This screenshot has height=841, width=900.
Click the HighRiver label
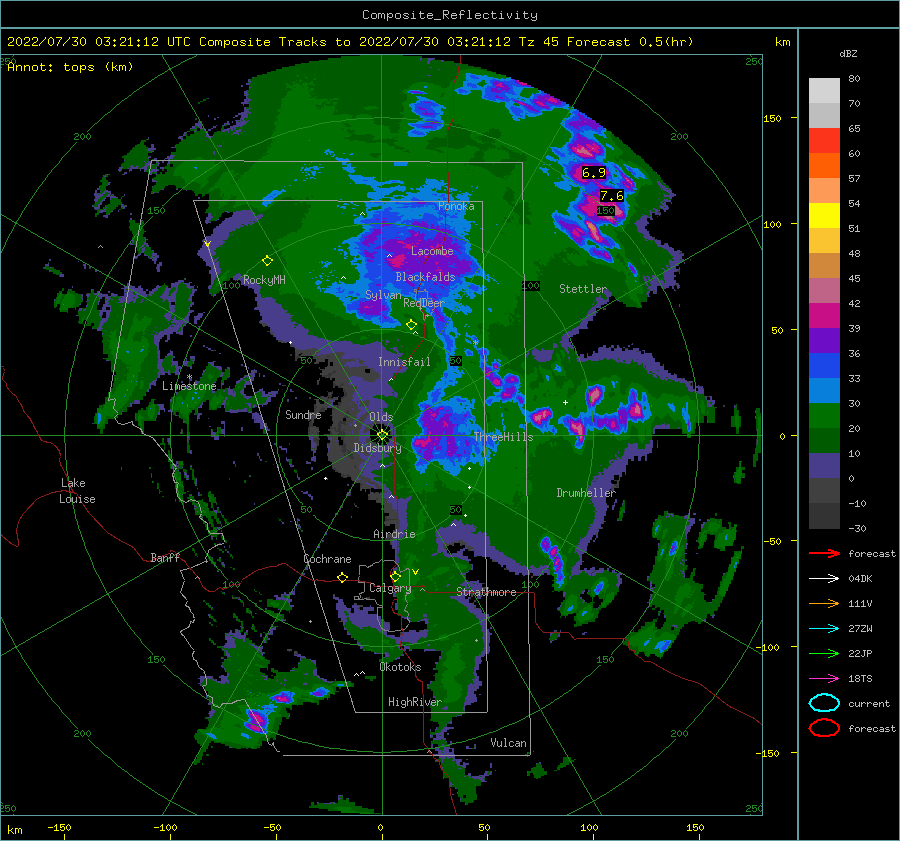(x=415, y=702)
